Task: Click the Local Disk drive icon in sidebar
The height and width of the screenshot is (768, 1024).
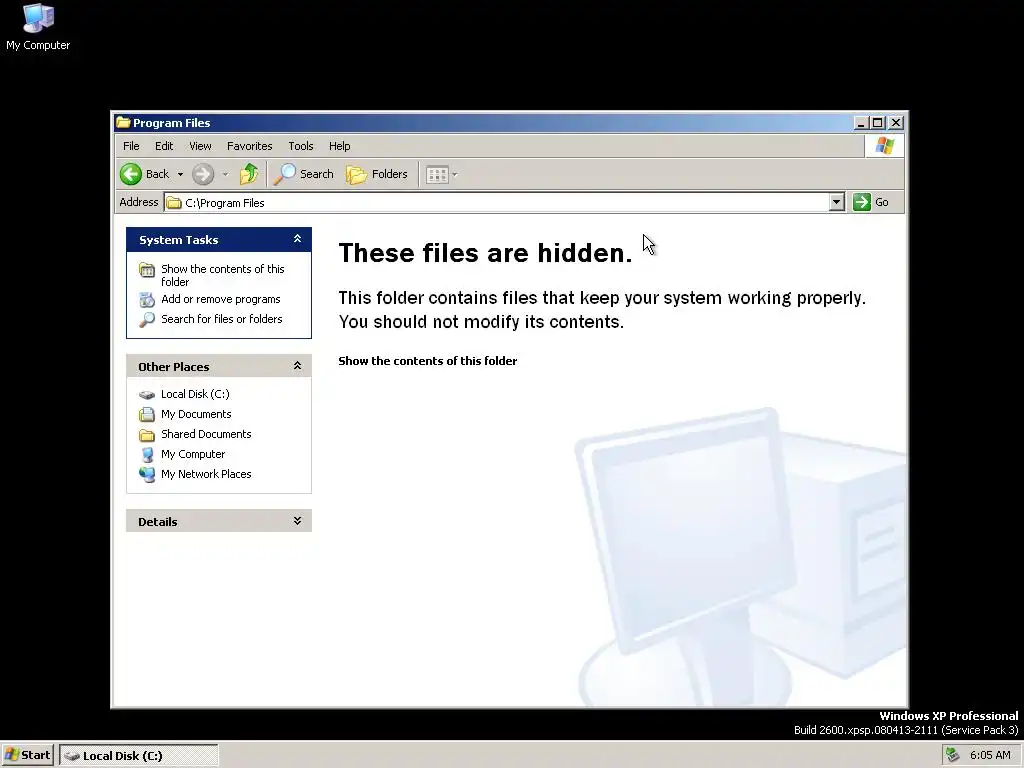Action: coord(147,394)
